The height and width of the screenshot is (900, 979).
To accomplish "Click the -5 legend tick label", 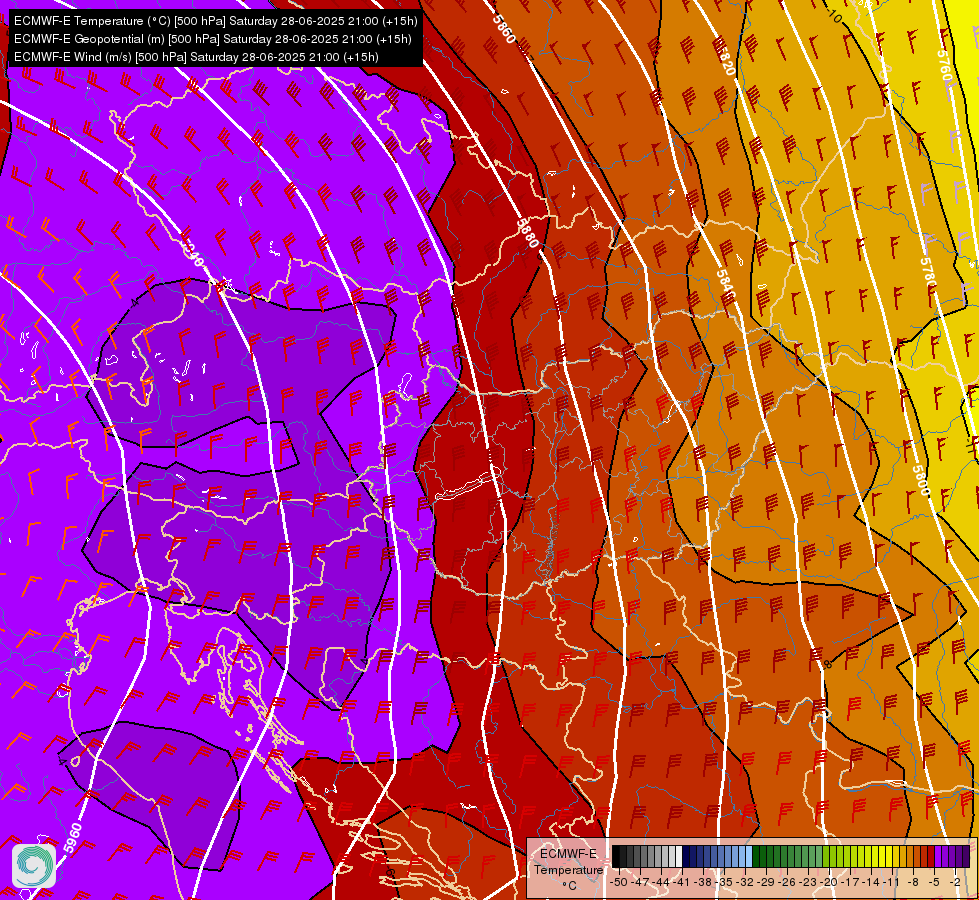I will [x=934, y=882].
